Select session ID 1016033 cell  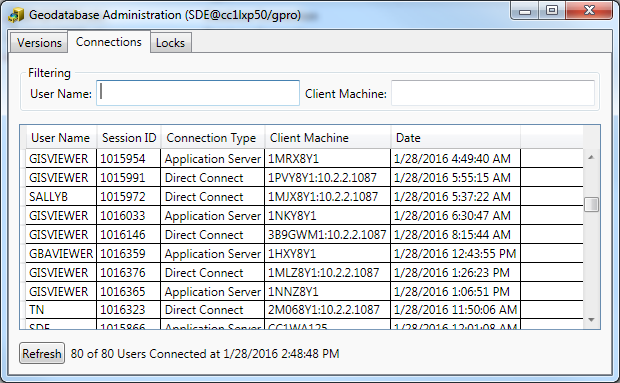tap(129, 215)
